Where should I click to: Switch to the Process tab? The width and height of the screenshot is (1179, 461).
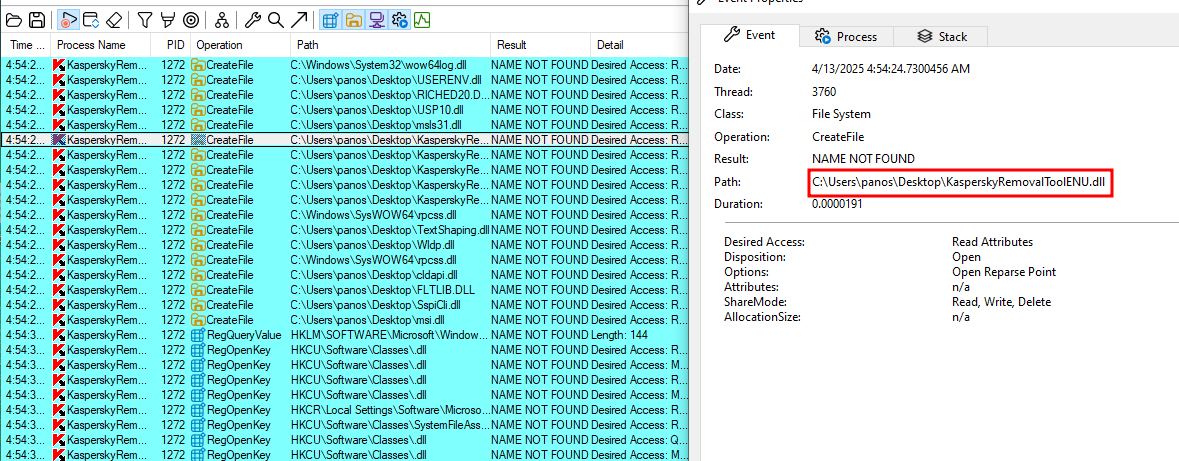(846, 36)
